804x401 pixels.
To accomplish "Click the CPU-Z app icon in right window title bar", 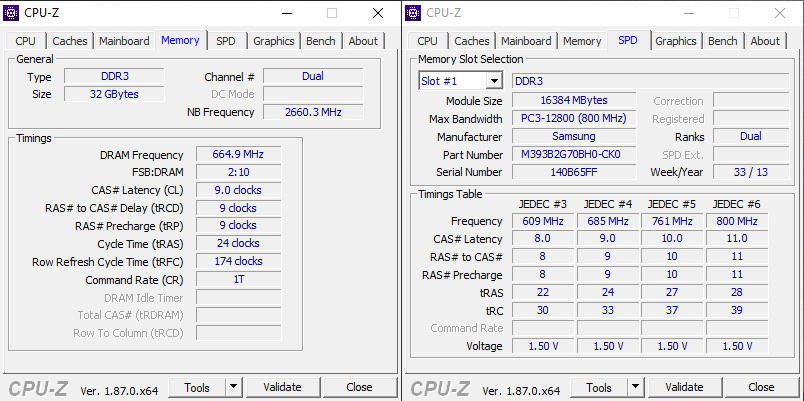I will click(x=413, y=13).
